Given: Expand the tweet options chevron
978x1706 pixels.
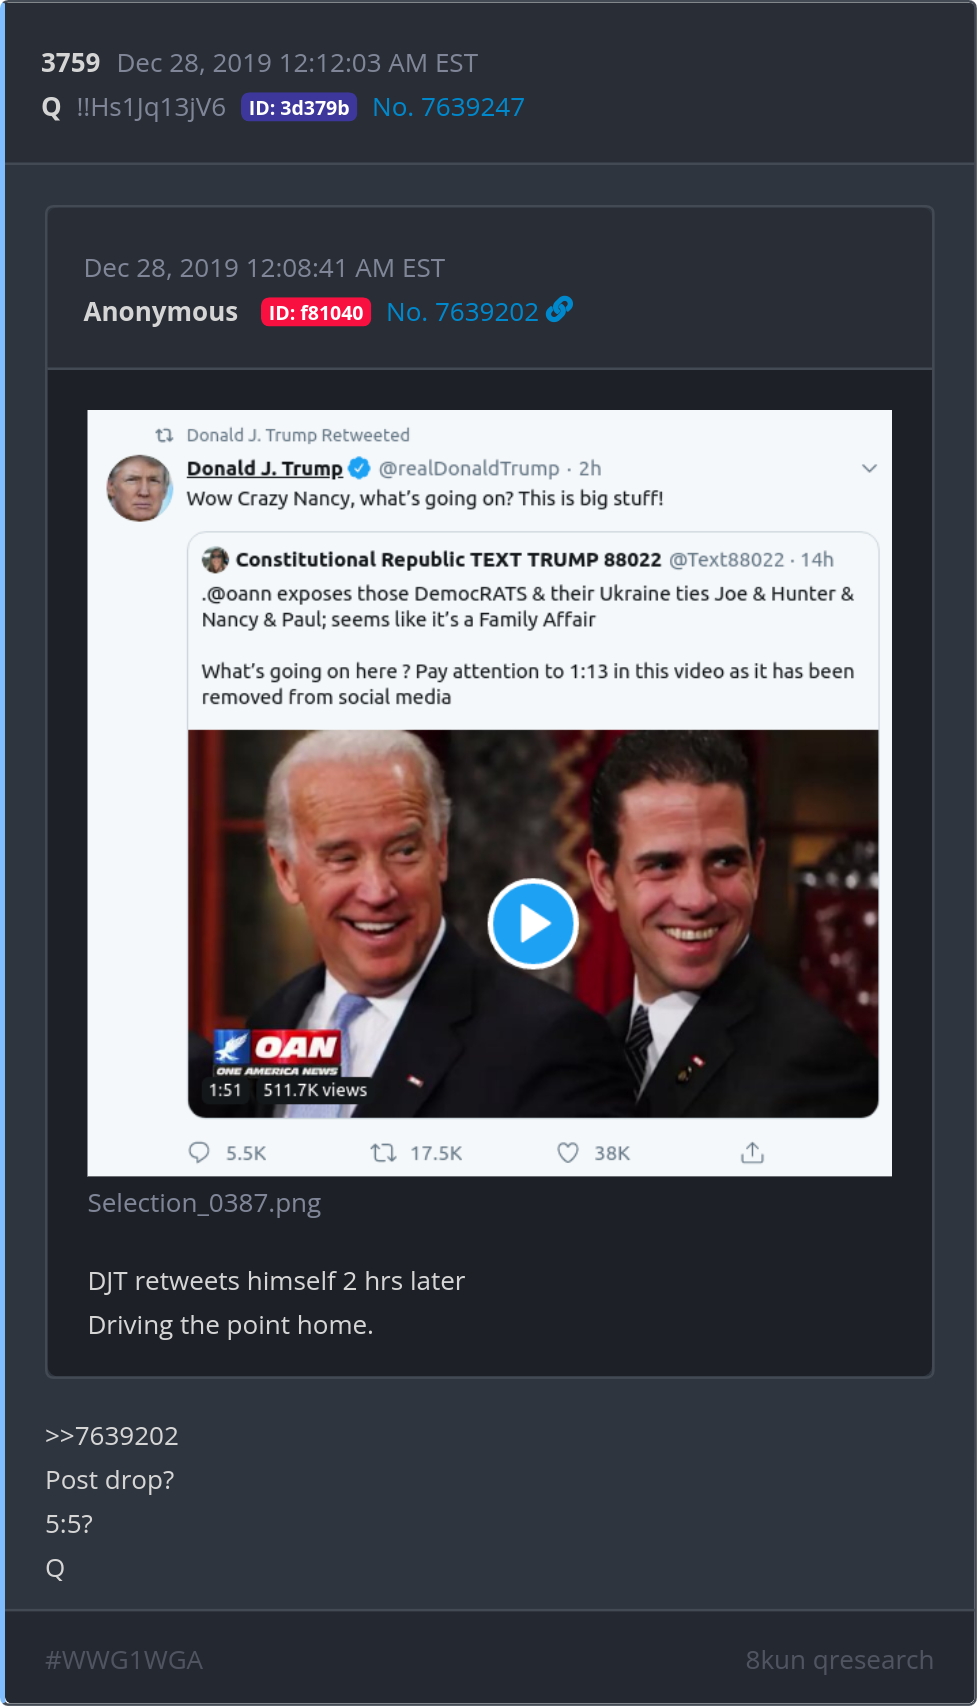Looking at the screenshot, I should pos(869,468).
